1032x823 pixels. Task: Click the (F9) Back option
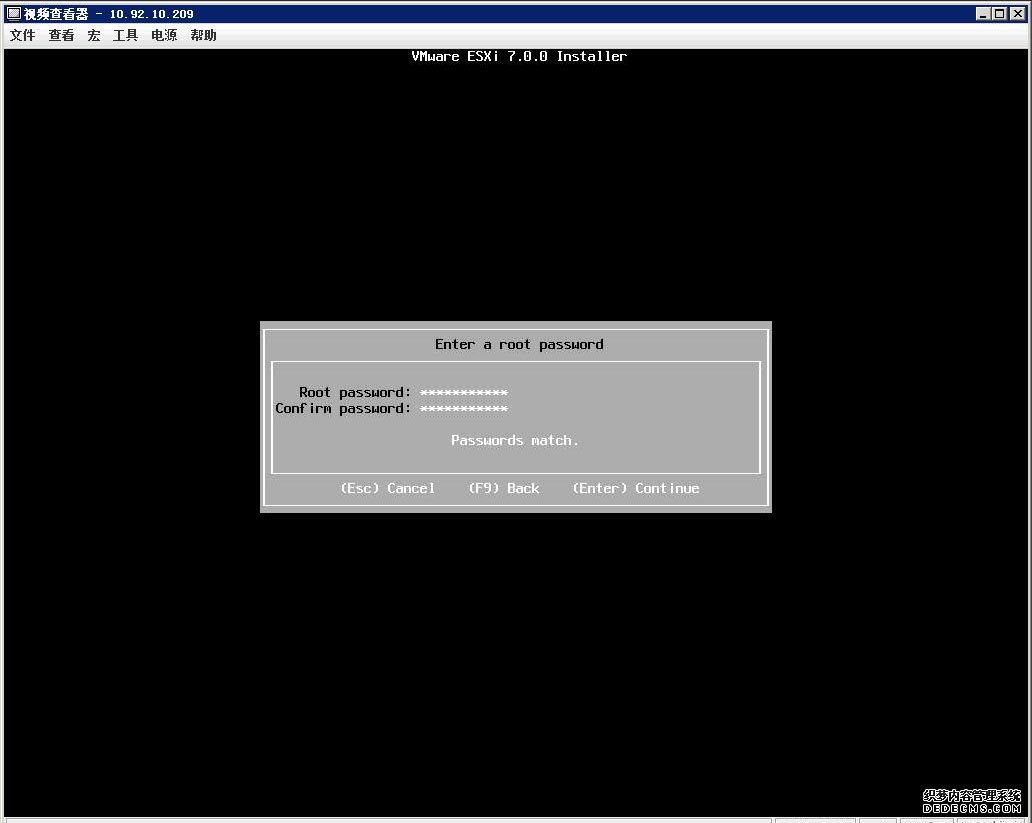coord(504,488)
